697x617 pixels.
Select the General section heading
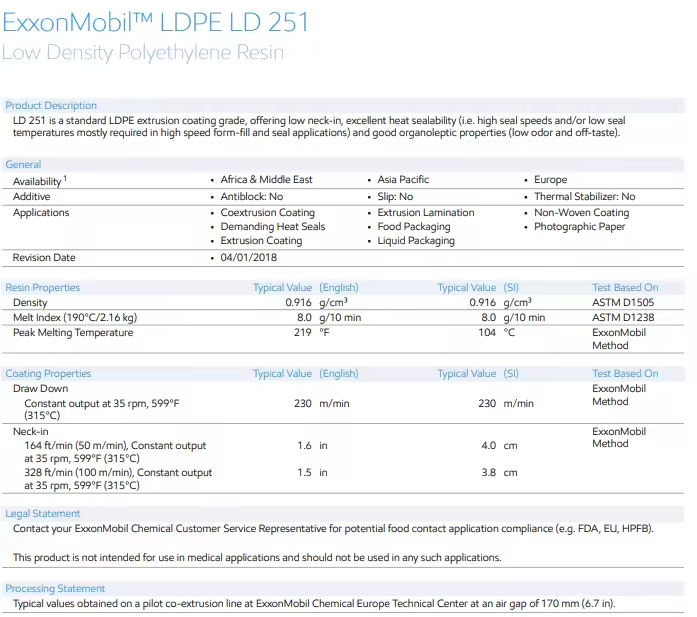click(23, 164)
